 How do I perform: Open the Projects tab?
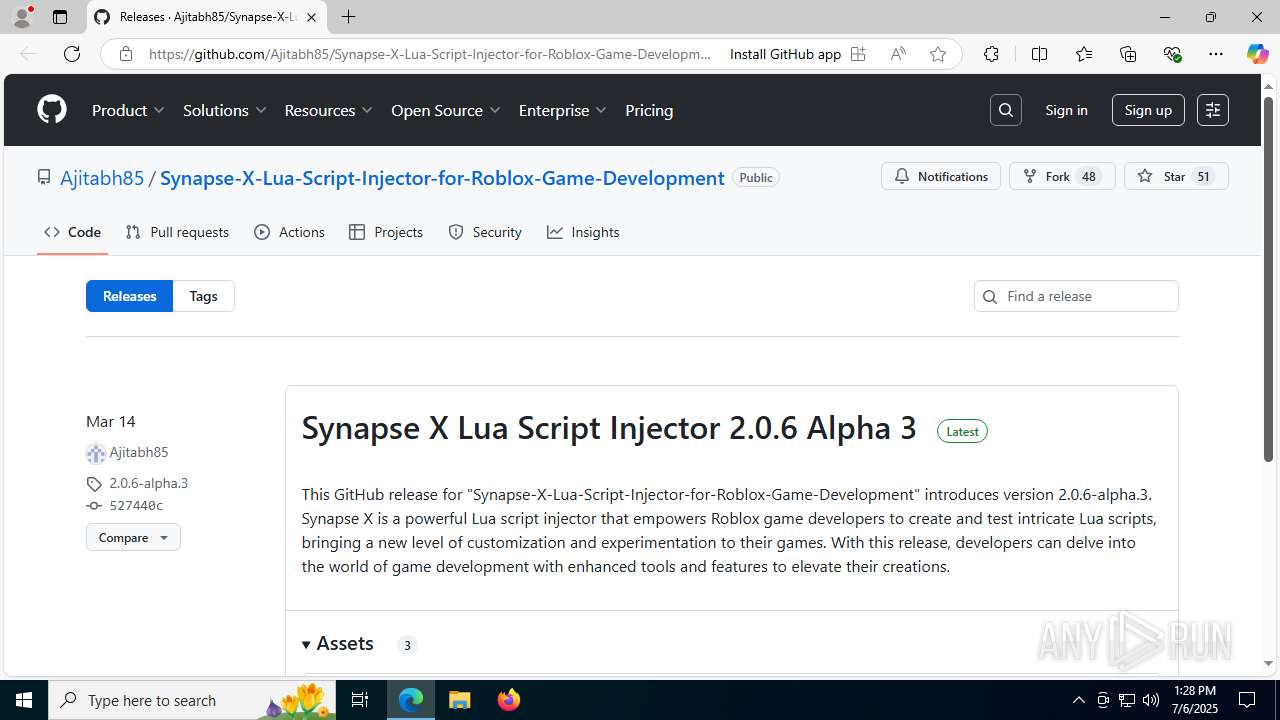(386, 232)
